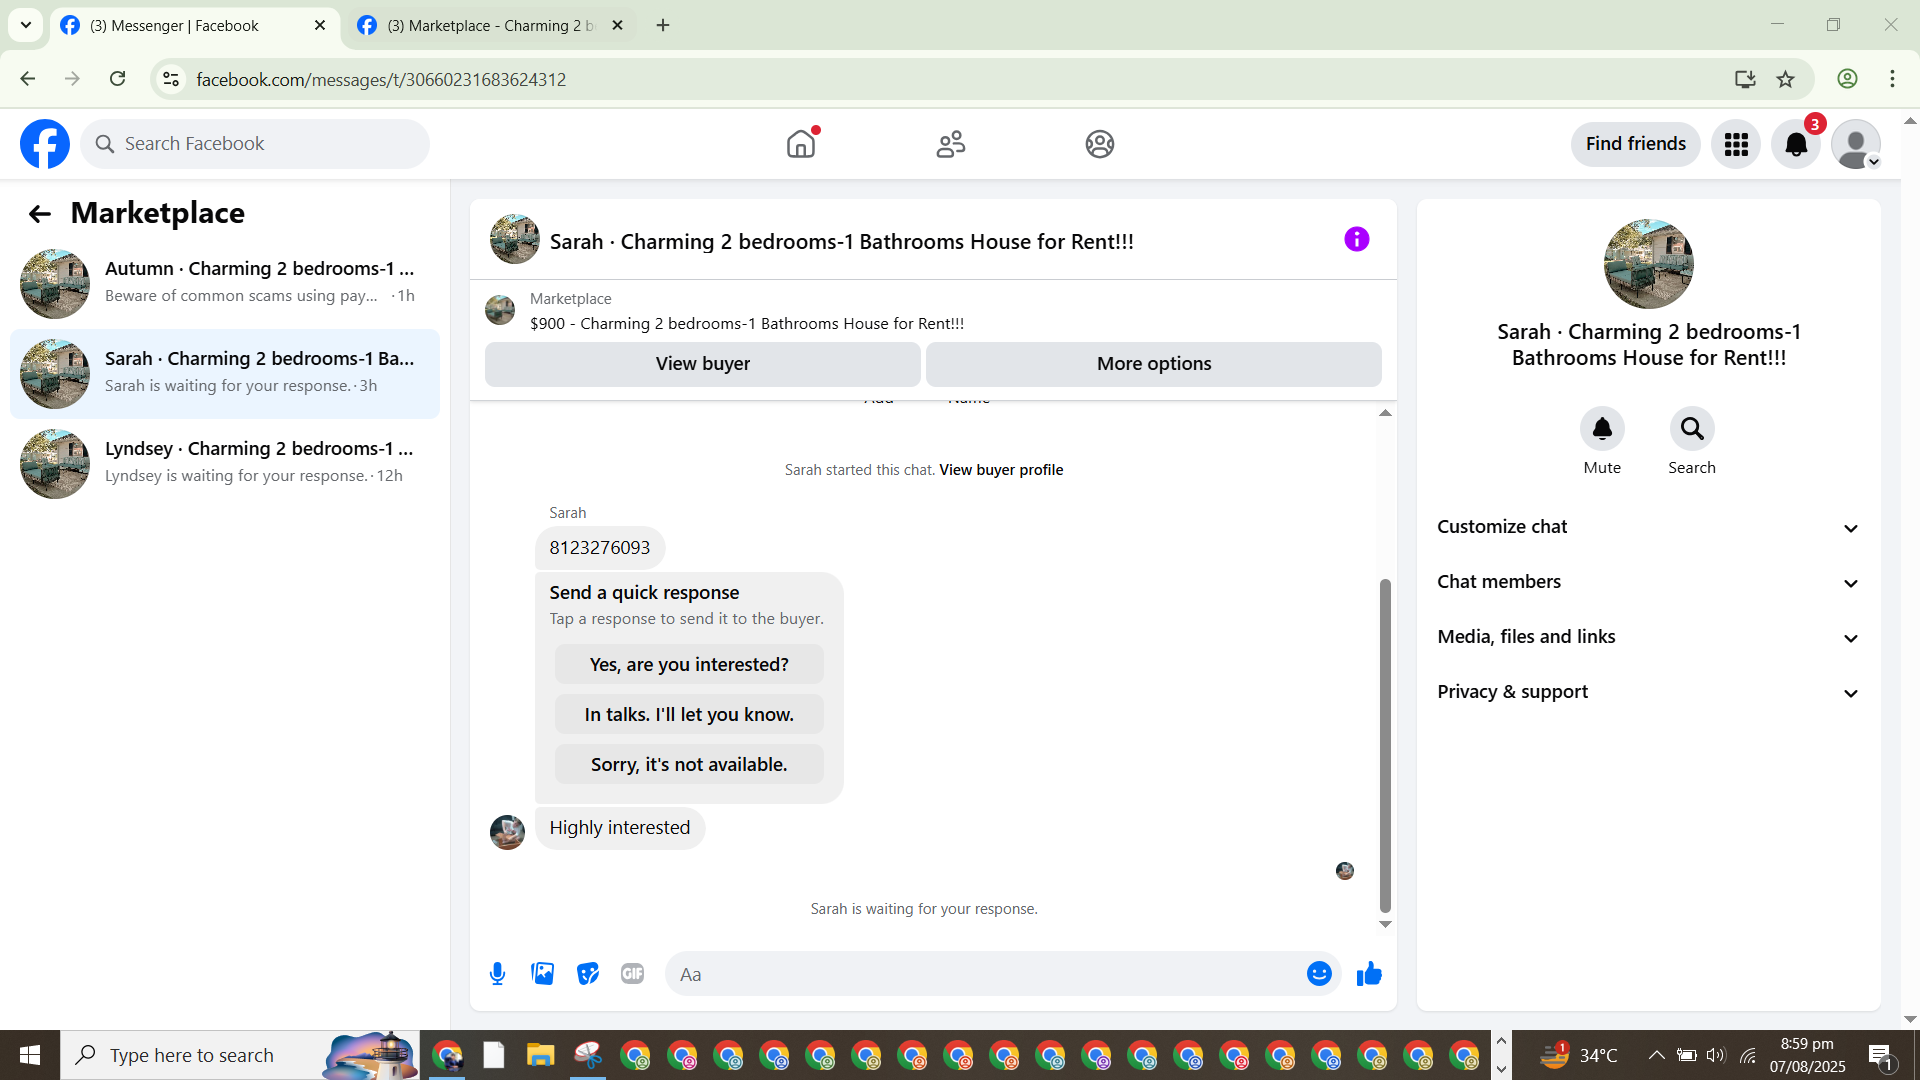This screenshot has height=1080, width=1920.
Task: Open the site information icon in address bar
Action: point(171,79)
